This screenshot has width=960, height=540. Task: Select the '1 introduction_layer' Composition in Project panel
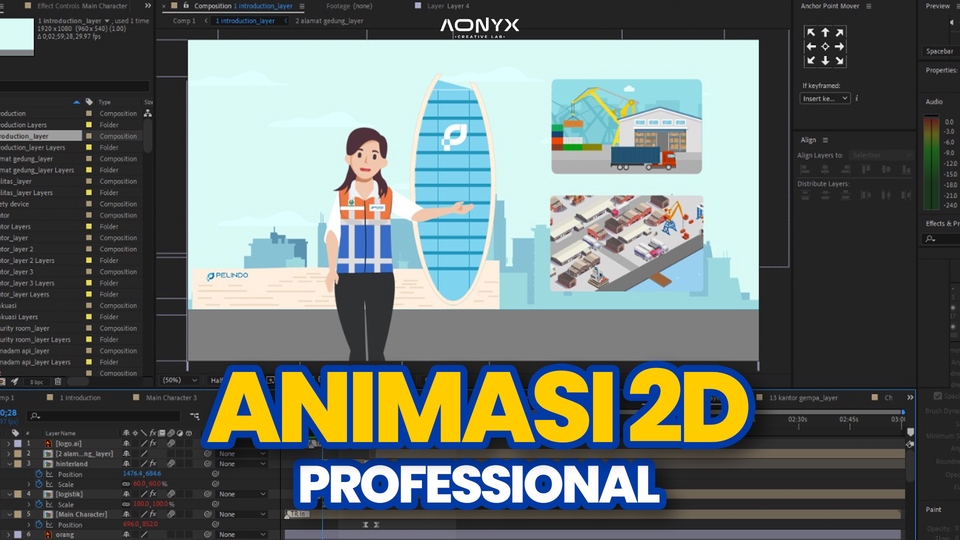40,136
